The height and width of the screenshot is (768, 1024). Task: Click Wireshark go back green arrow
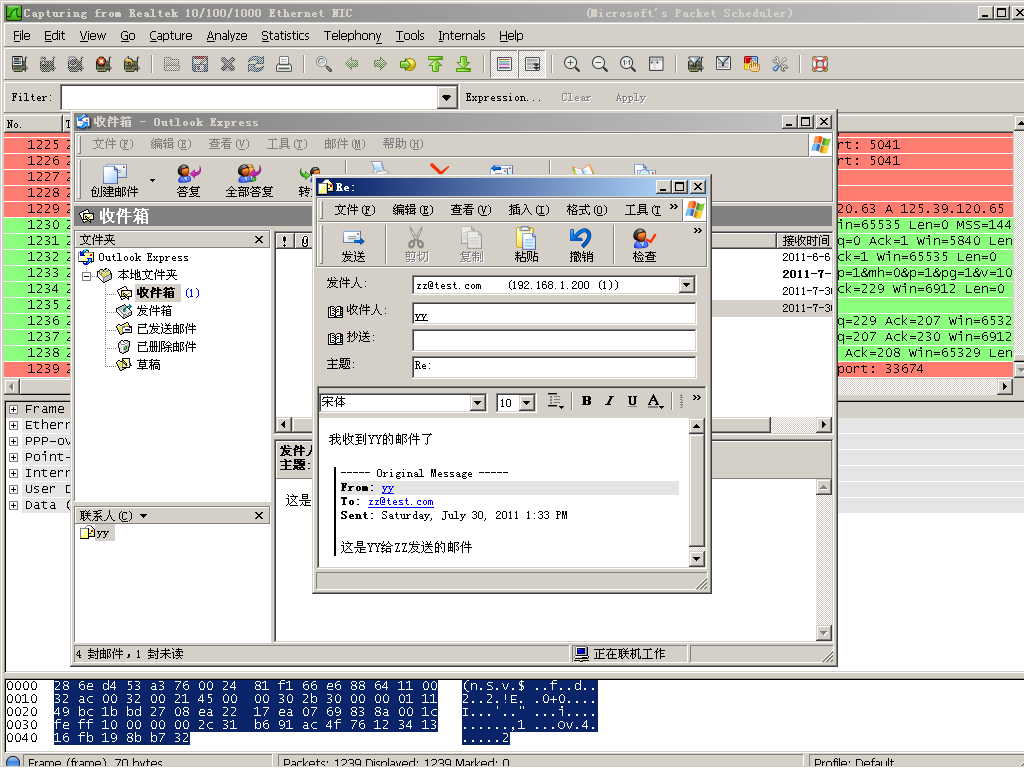pos(352,63)
